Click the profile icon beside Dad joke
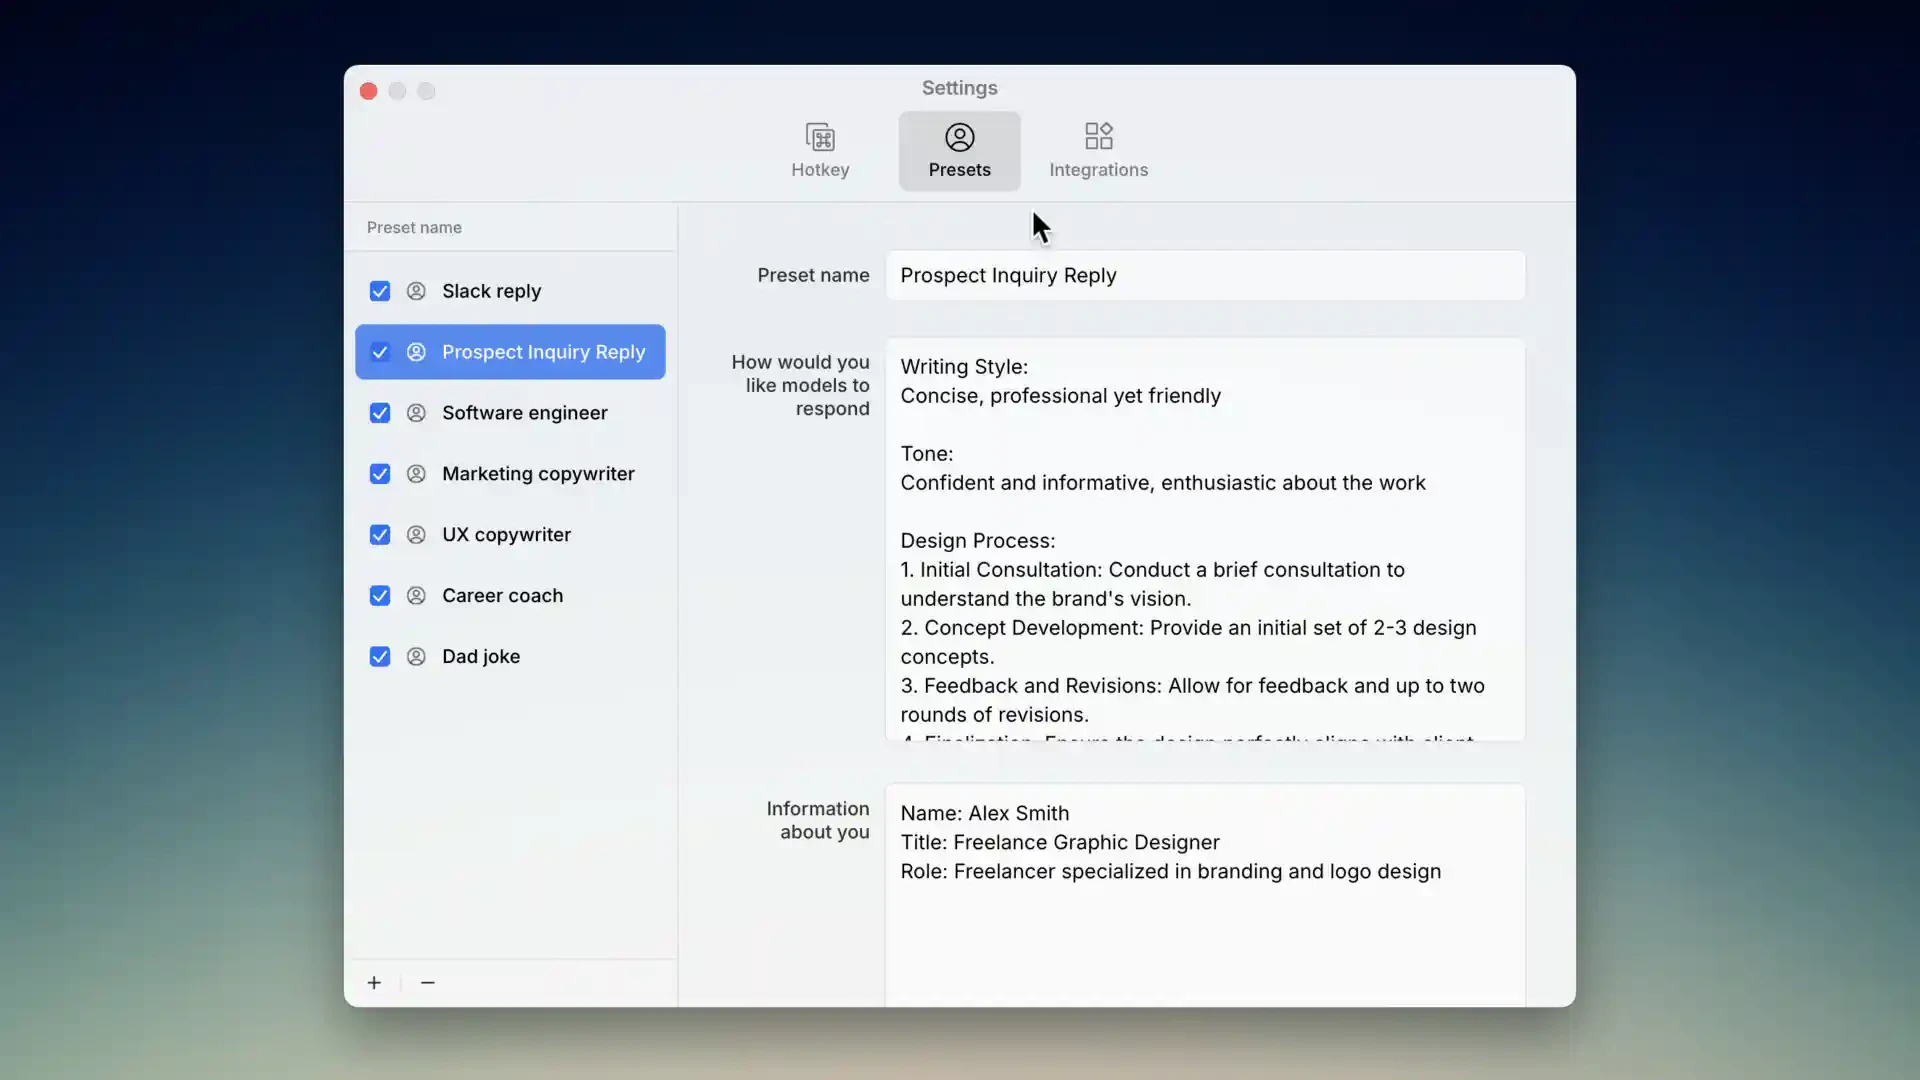 (415, 656)
